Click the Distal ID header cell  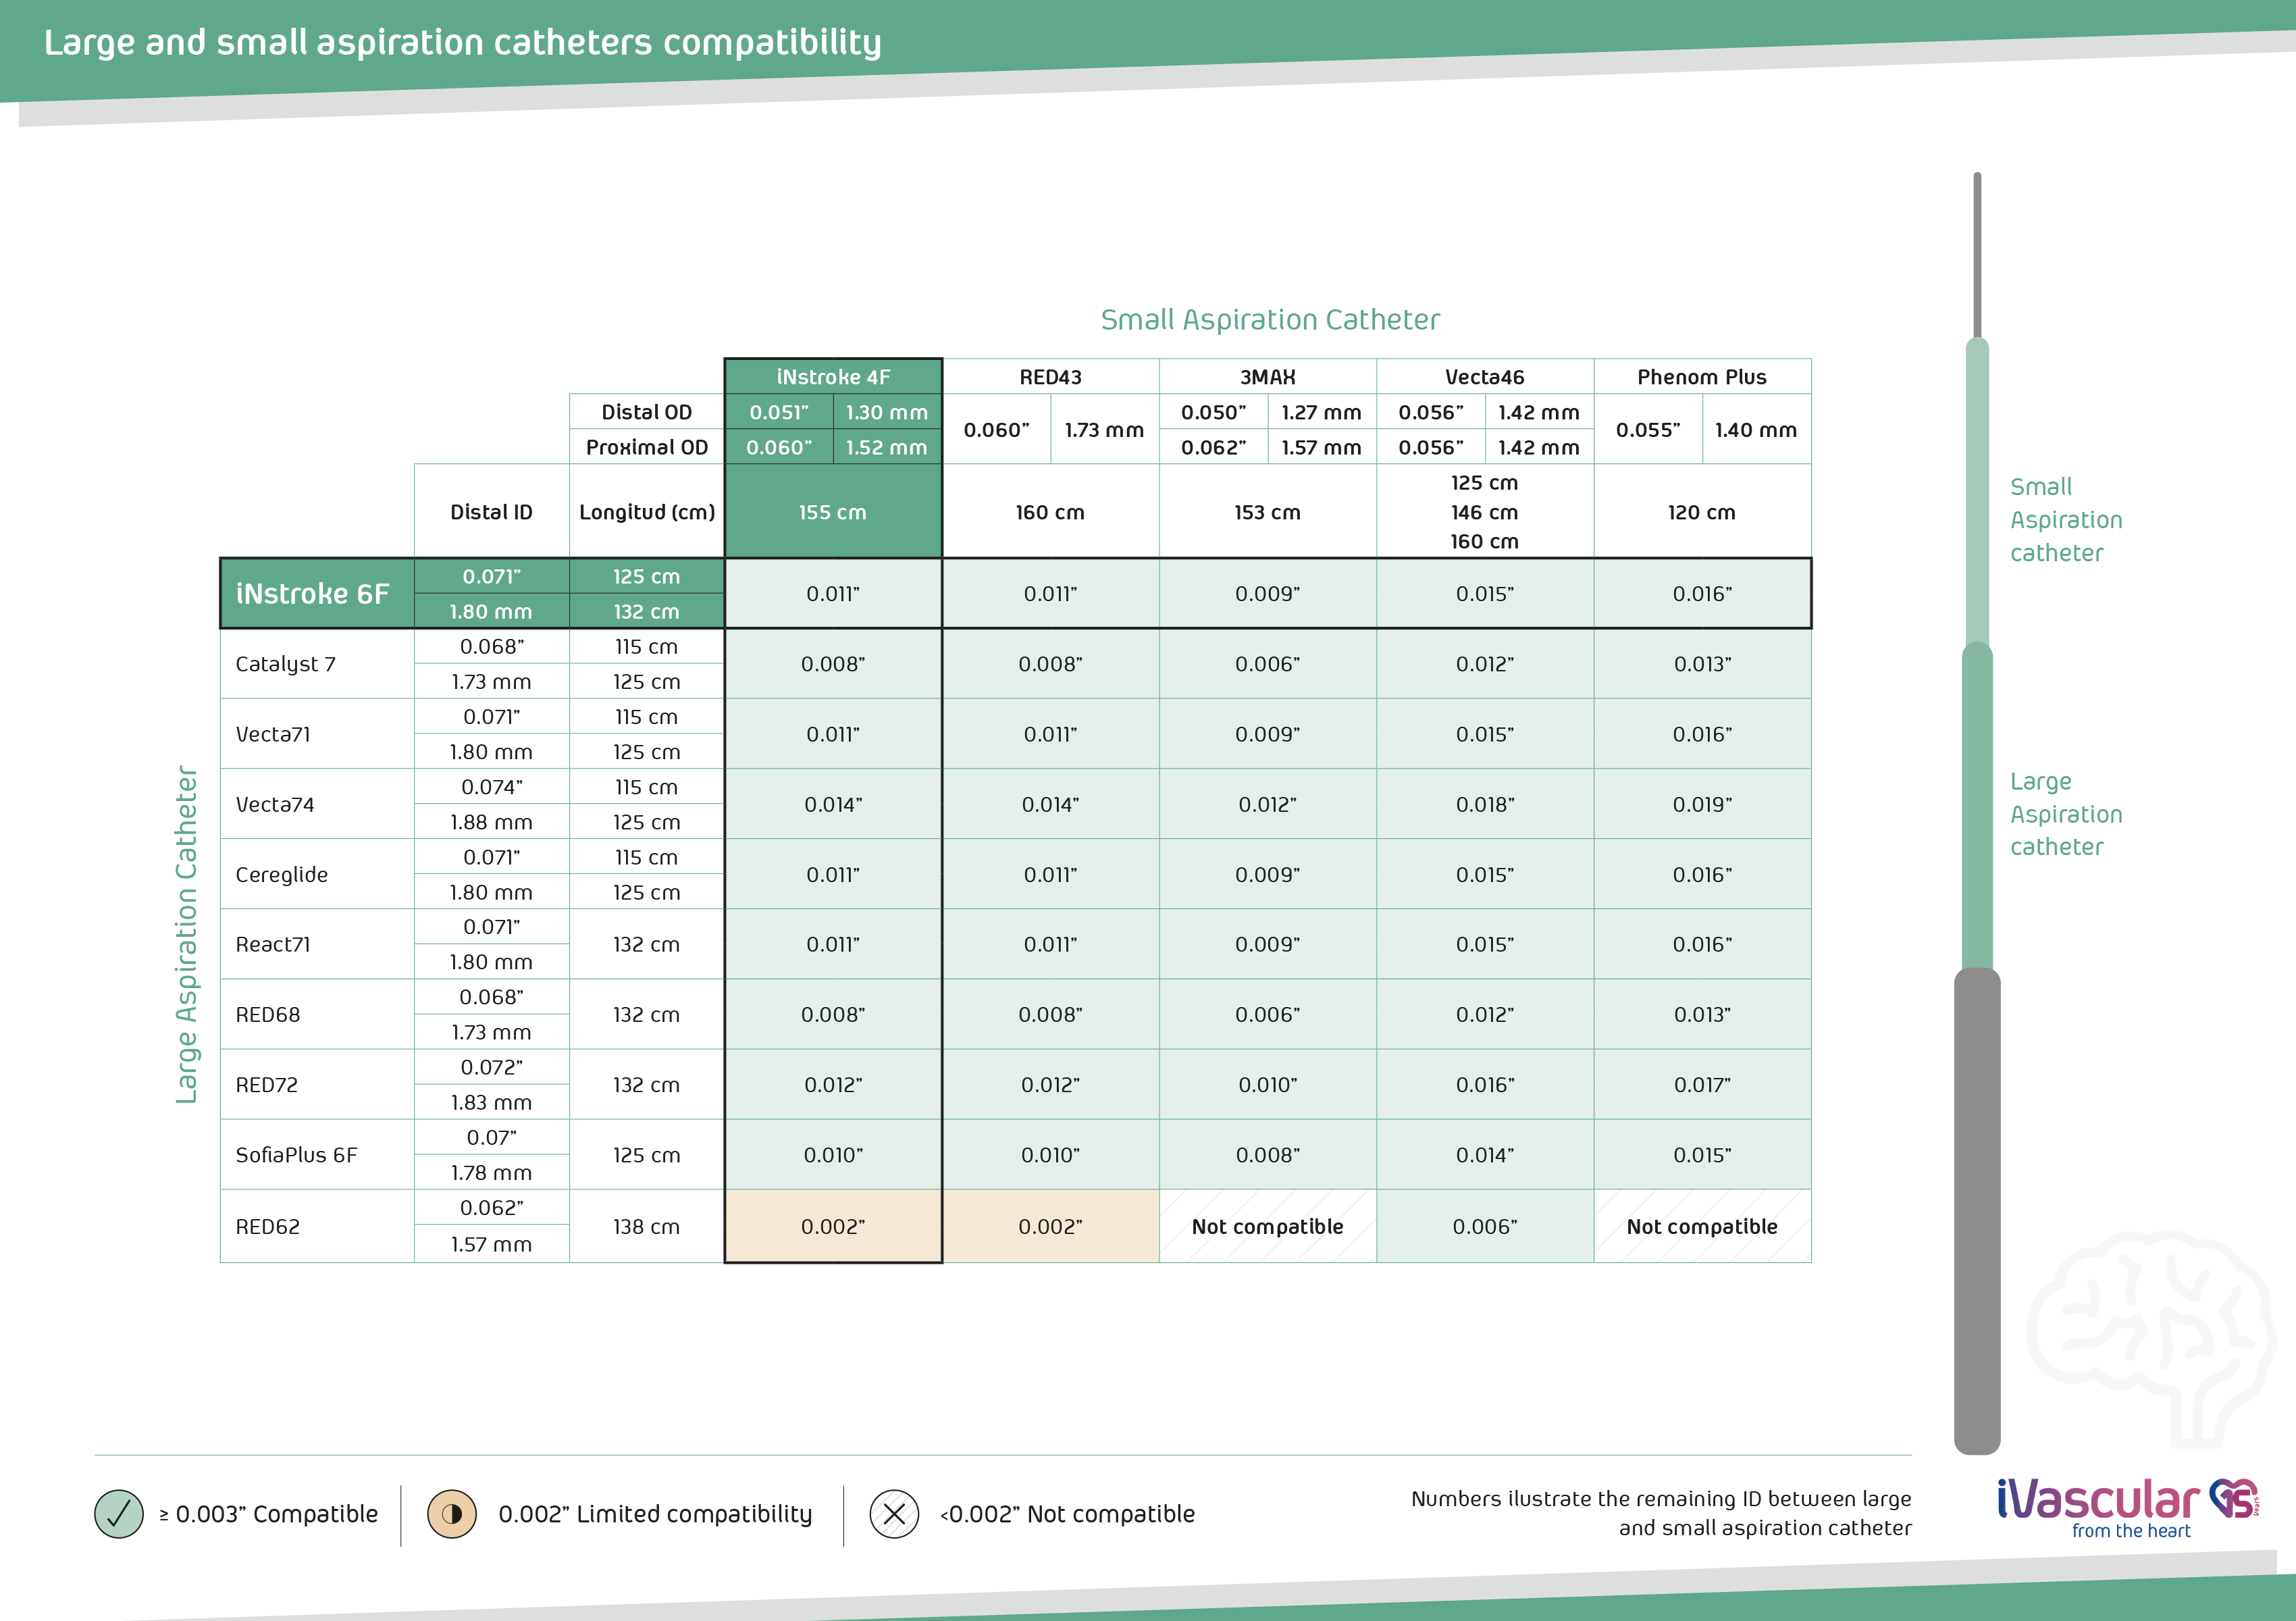[x=491, y=511]
